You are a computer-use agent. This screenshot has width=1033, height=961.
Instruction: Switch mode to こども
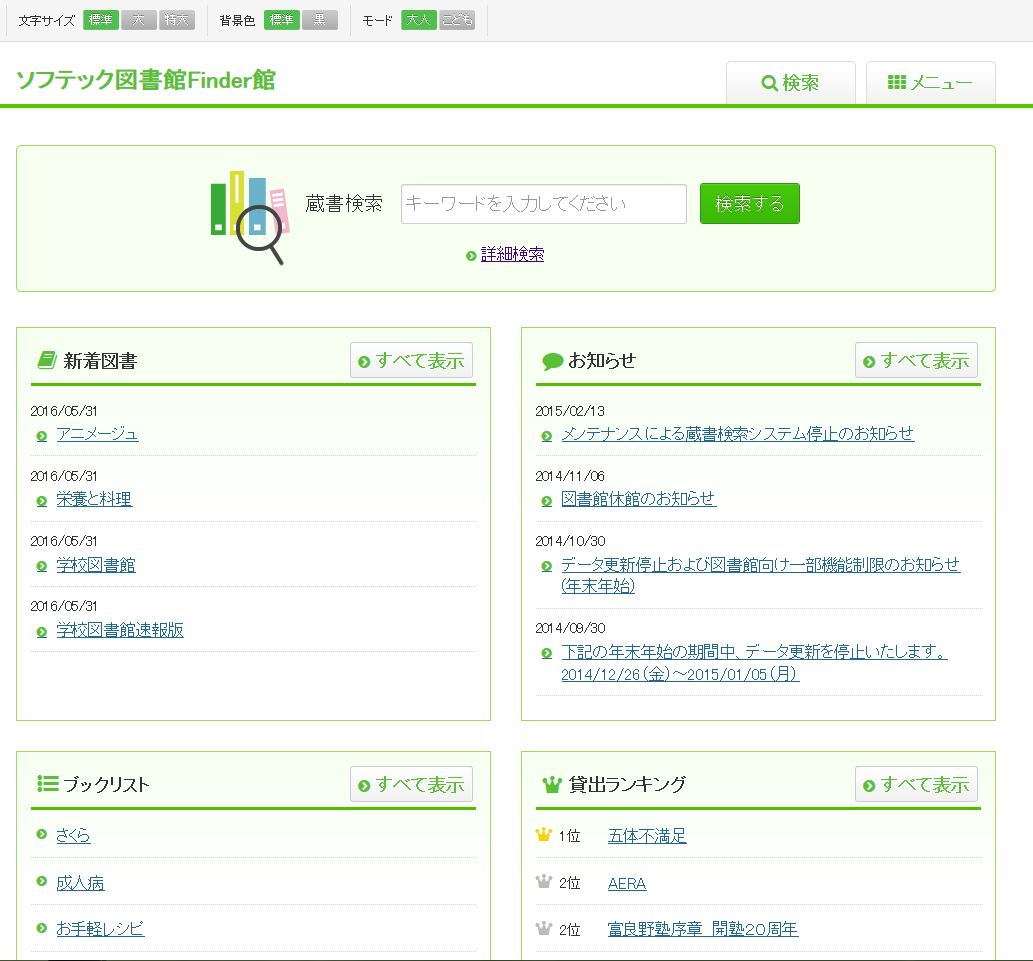pyautogui.click(x=457, y=20)
